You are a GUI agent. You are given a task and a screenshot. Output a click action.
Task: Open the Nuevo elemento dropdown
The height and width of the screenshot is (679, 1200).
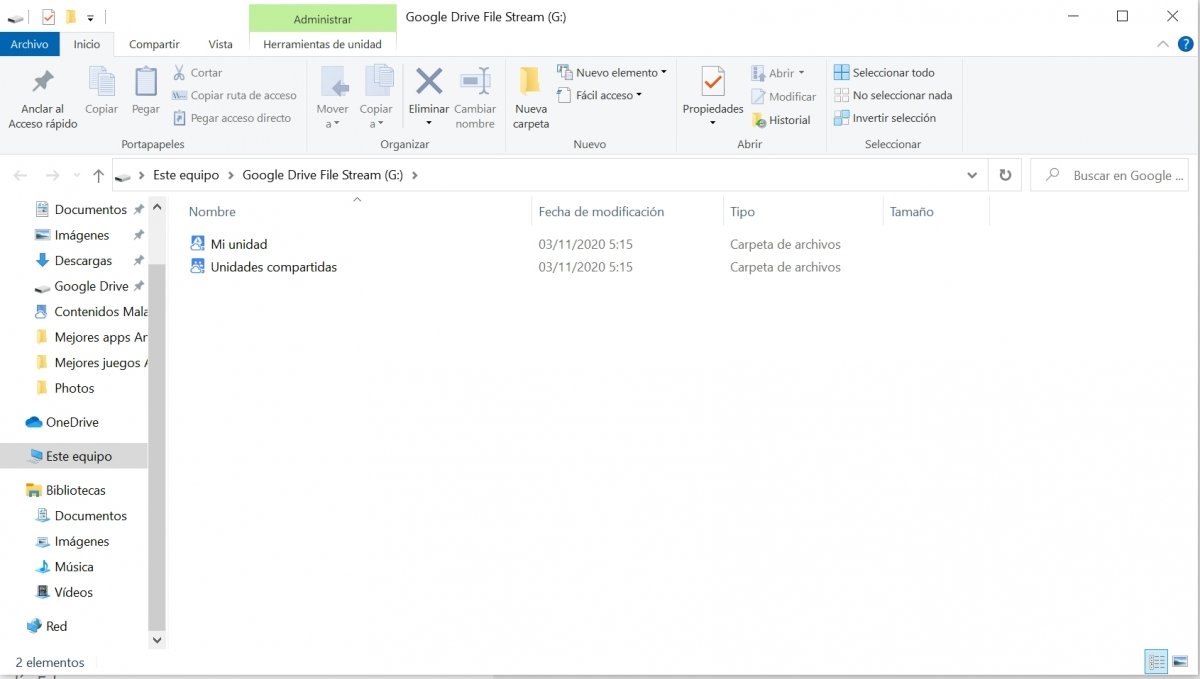(x=612, y=73)
